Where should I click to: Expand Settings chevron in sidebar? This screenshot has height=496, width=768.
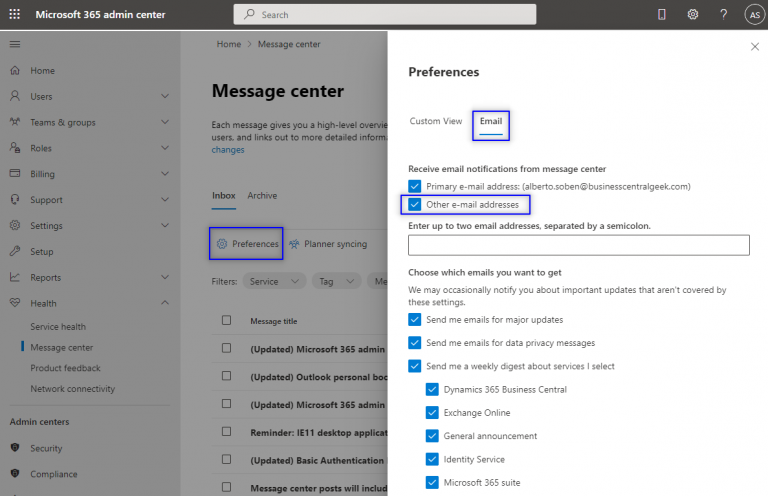click(x=165, y=225)
